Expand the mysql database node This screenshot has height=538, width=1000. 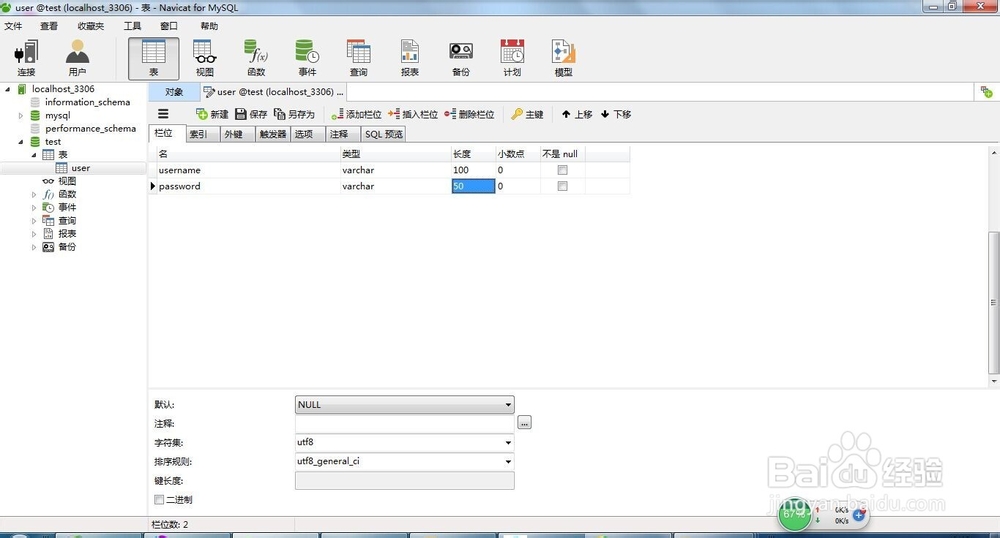pos(20,115)
